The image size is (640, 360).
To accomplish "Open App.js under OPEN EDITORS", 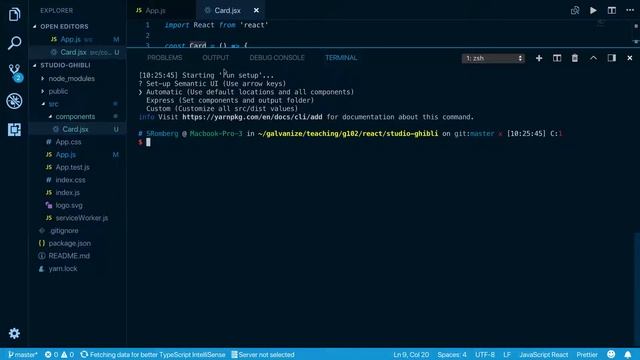I will [x=70, y=39].
